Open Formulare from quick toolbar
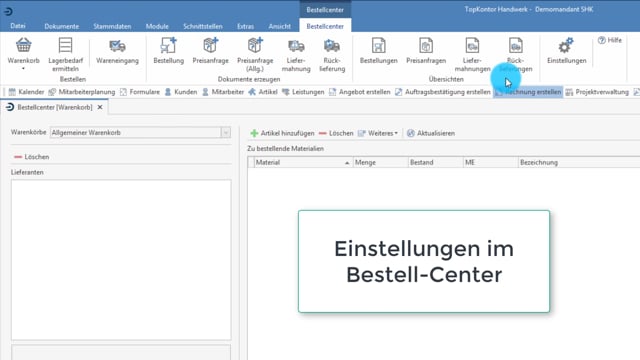The image size is (640, 360). (140, 92)
